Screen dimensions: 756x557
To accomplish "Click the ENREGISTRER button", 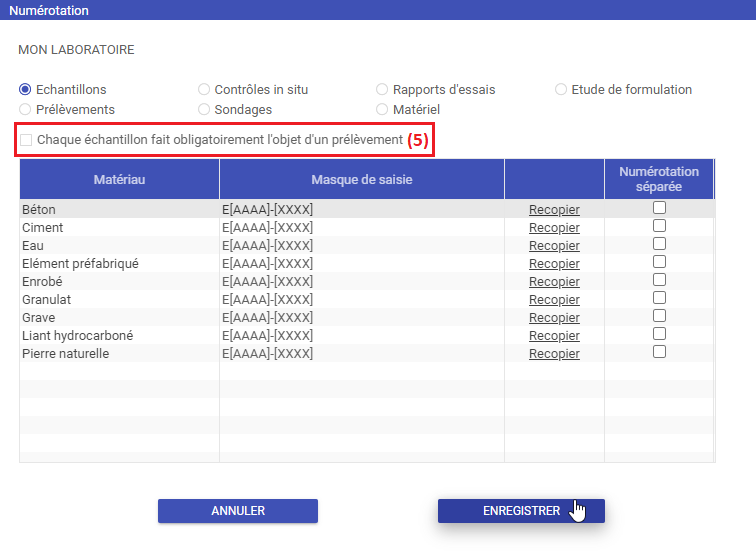I will point(521,511).
